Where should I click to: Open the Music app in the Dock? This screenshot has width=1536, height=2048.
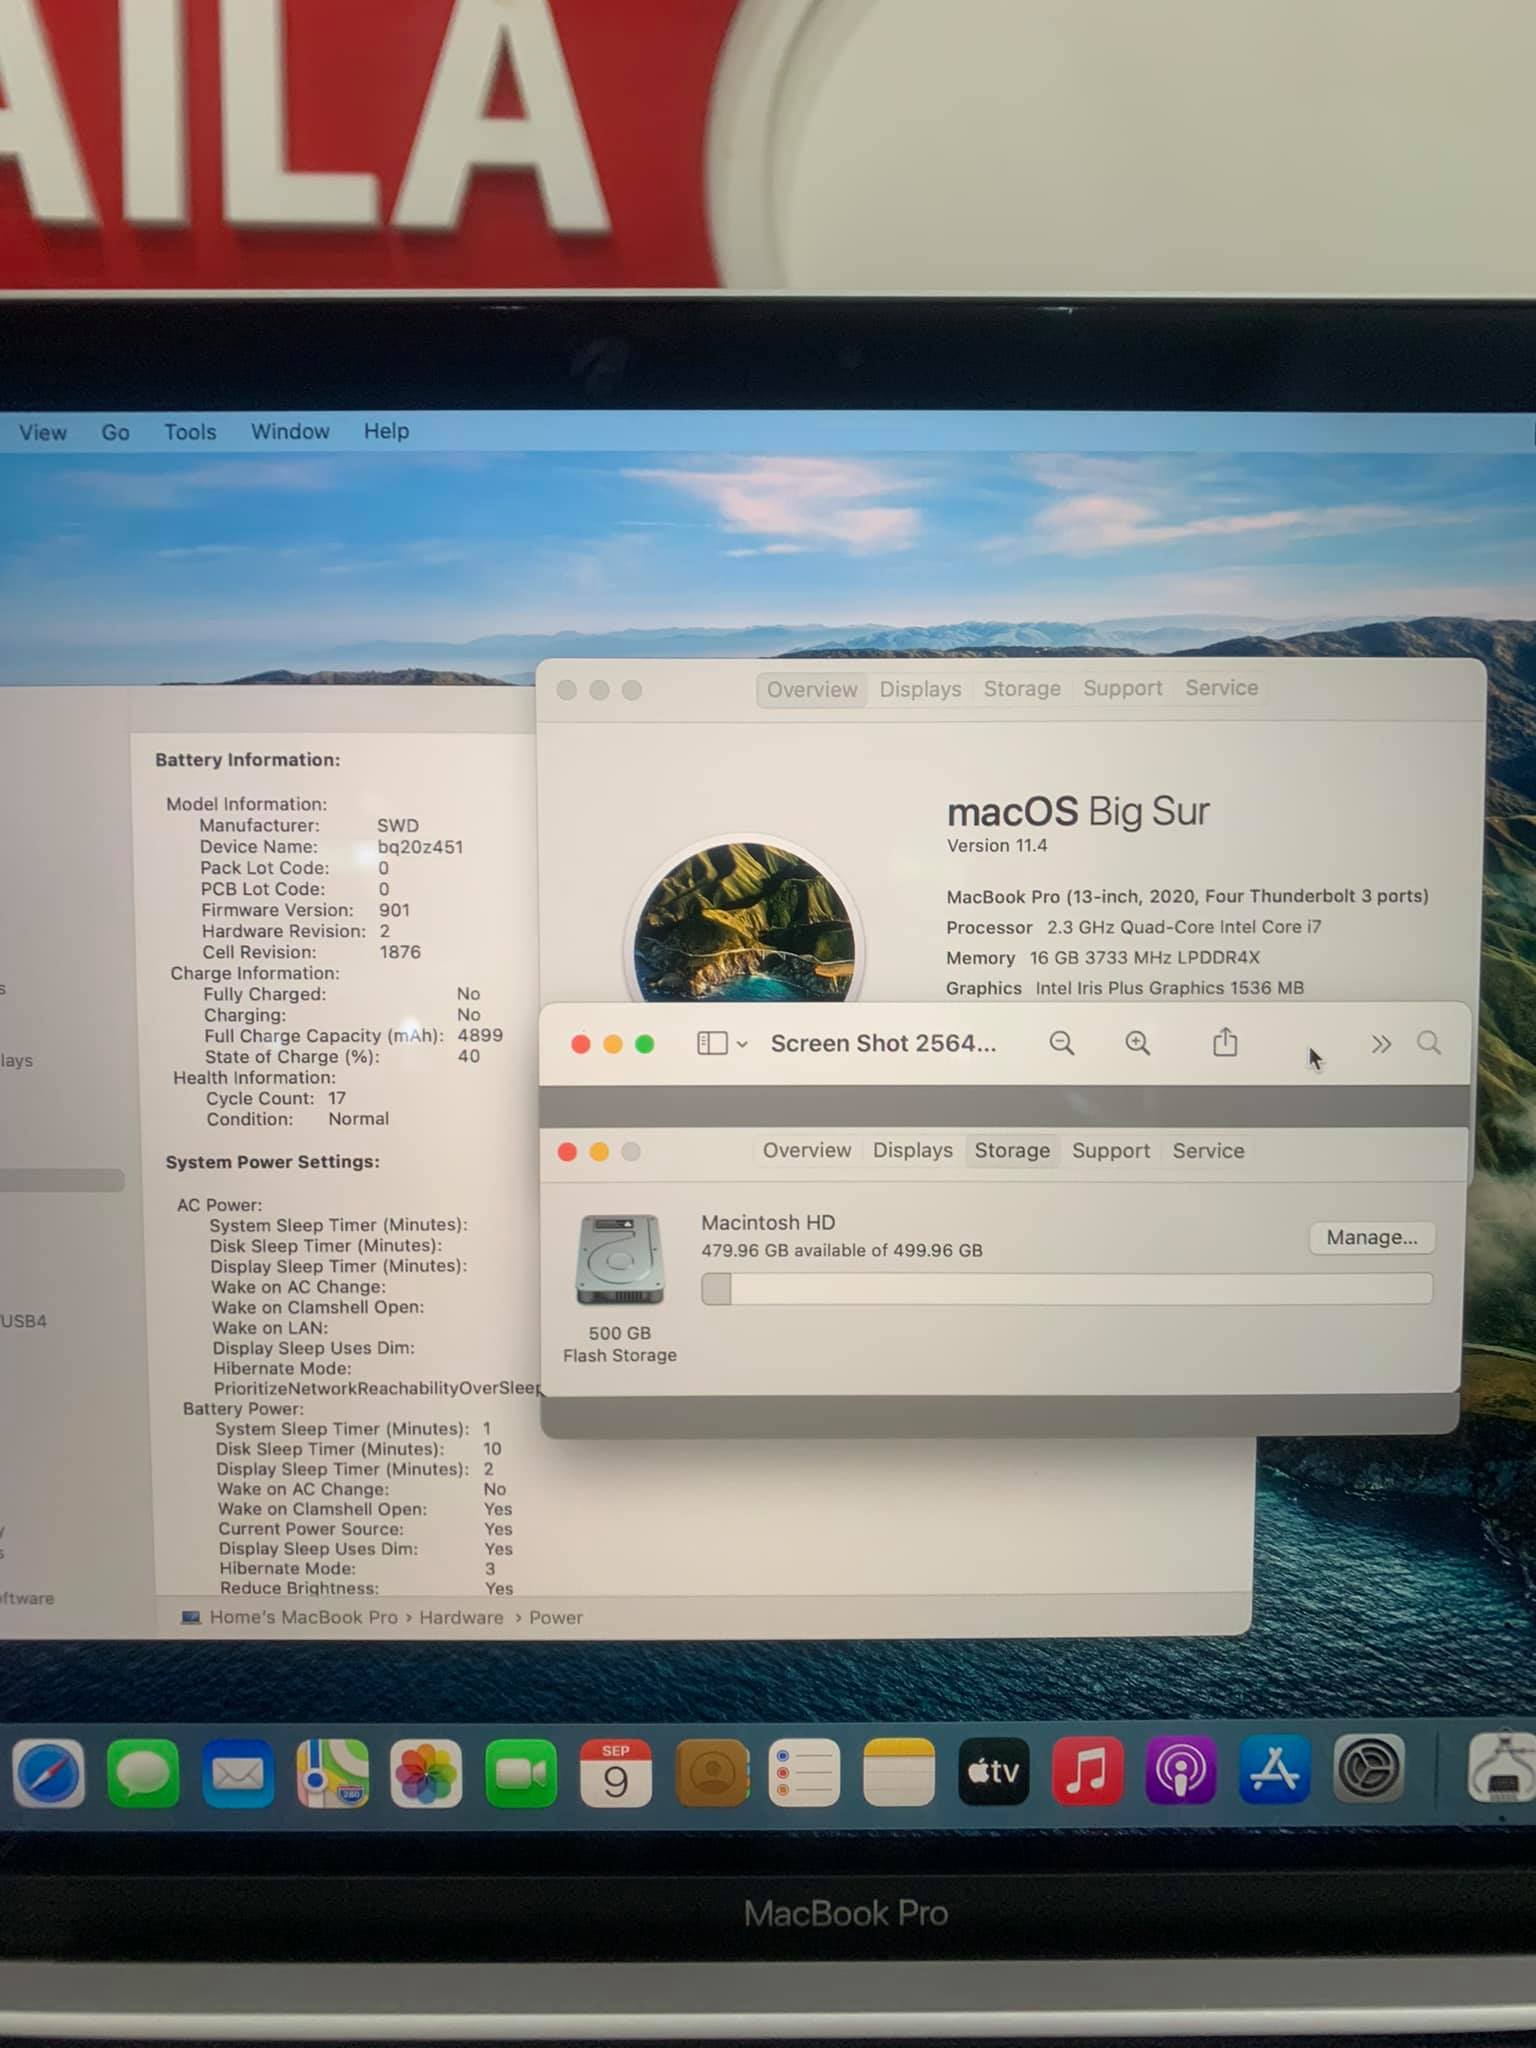pos(1087,1772)
